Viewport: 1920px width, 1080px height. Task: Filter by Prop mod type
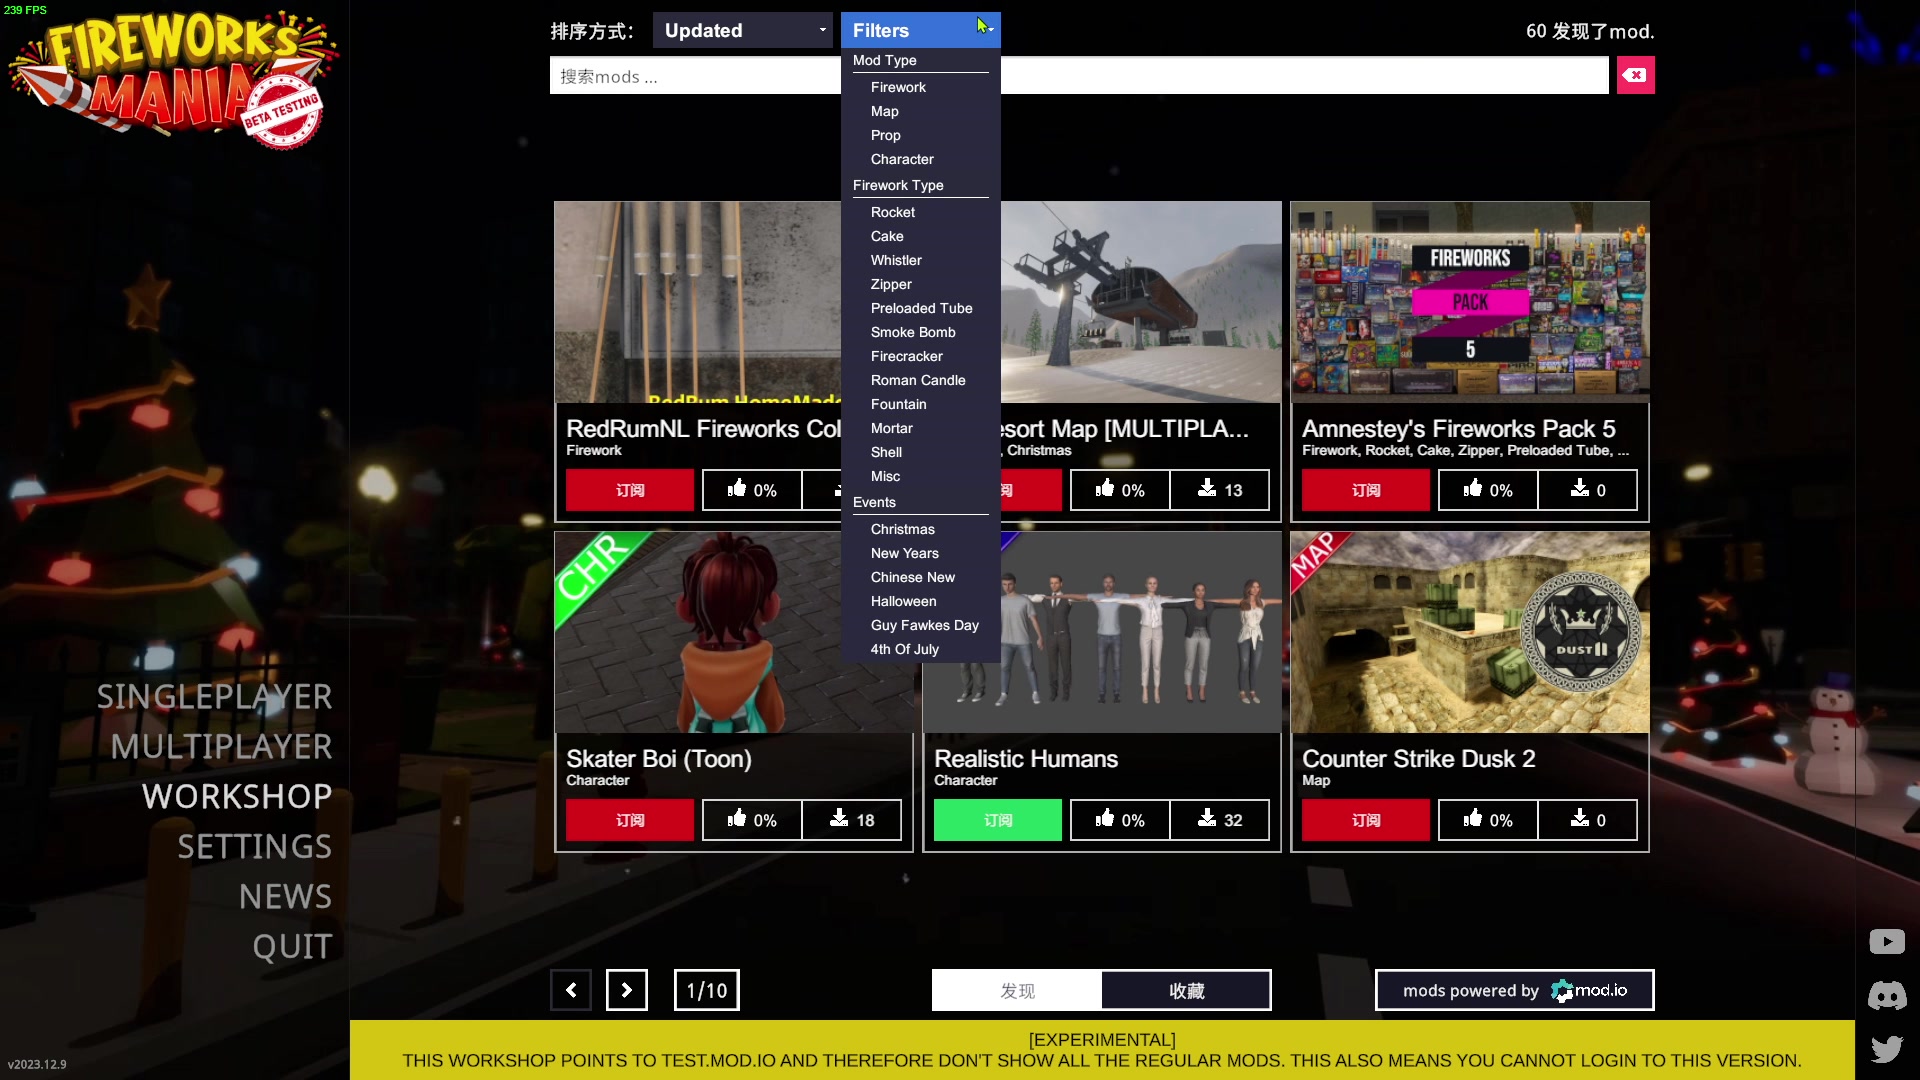pyautogui.click(x=885, y=135)
